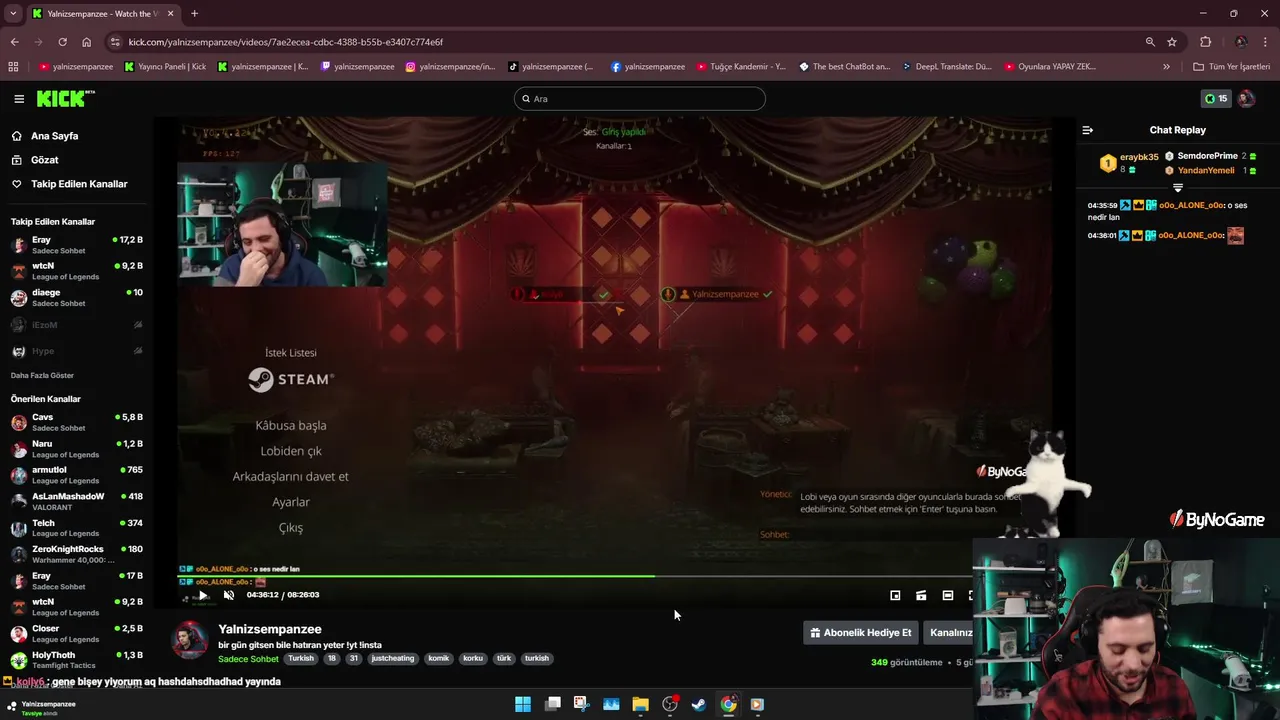
Task: Click the address bar URL
Action: (x=286, y=42)
